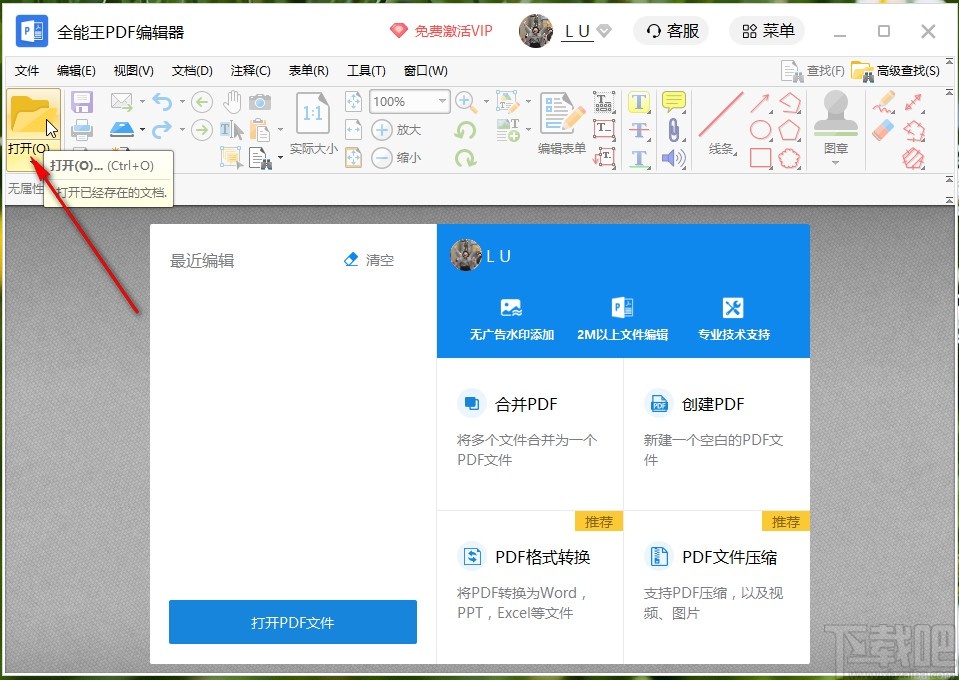This screenshot has height=680, width=959.
Task: Select the Oval shape tool
Action: point(760,130)
